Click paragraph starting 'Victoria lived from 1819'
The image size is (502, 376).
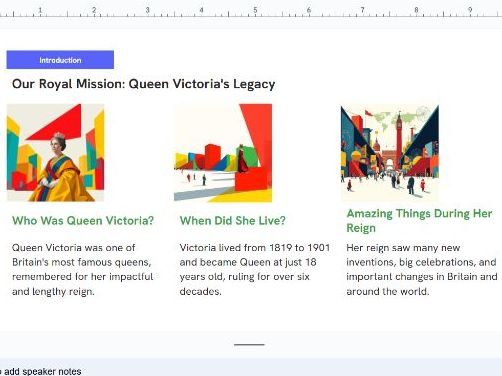(x=255, y=269)
